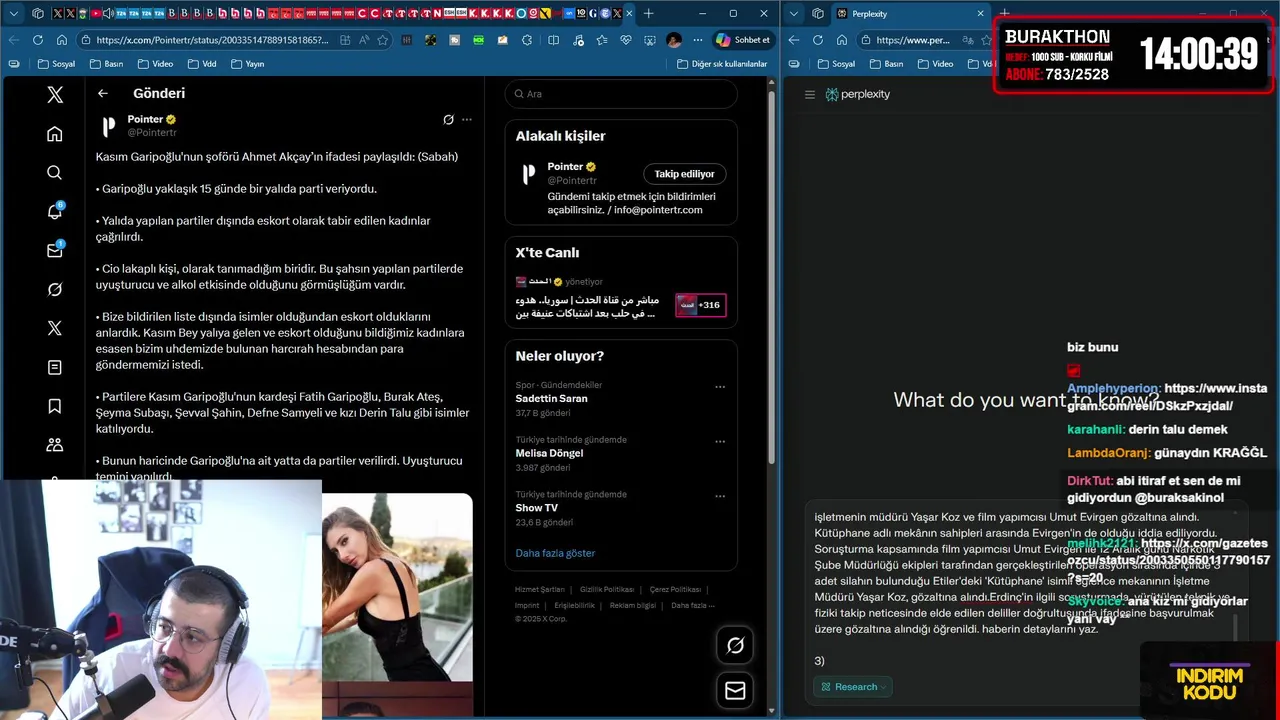Click the perplexity logo
Image resolution: width=1280 pixels, height=720 pixels.
click(857, 94)
